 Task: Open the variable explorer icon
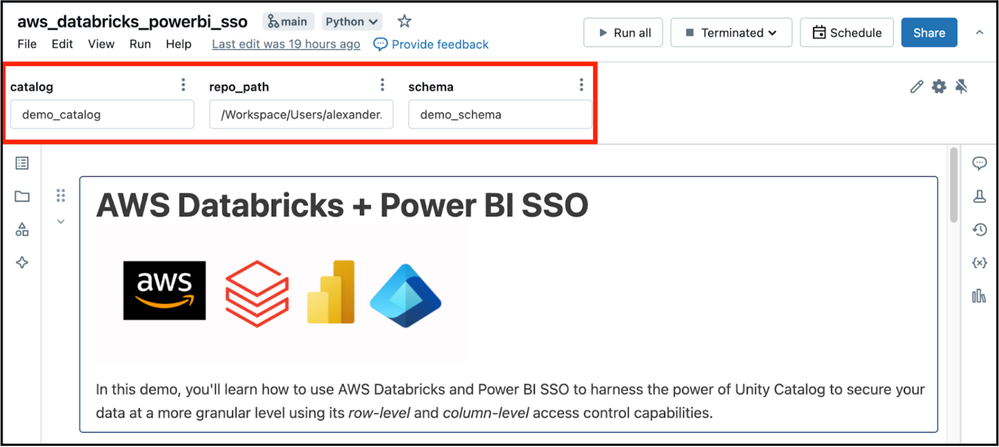979,262
